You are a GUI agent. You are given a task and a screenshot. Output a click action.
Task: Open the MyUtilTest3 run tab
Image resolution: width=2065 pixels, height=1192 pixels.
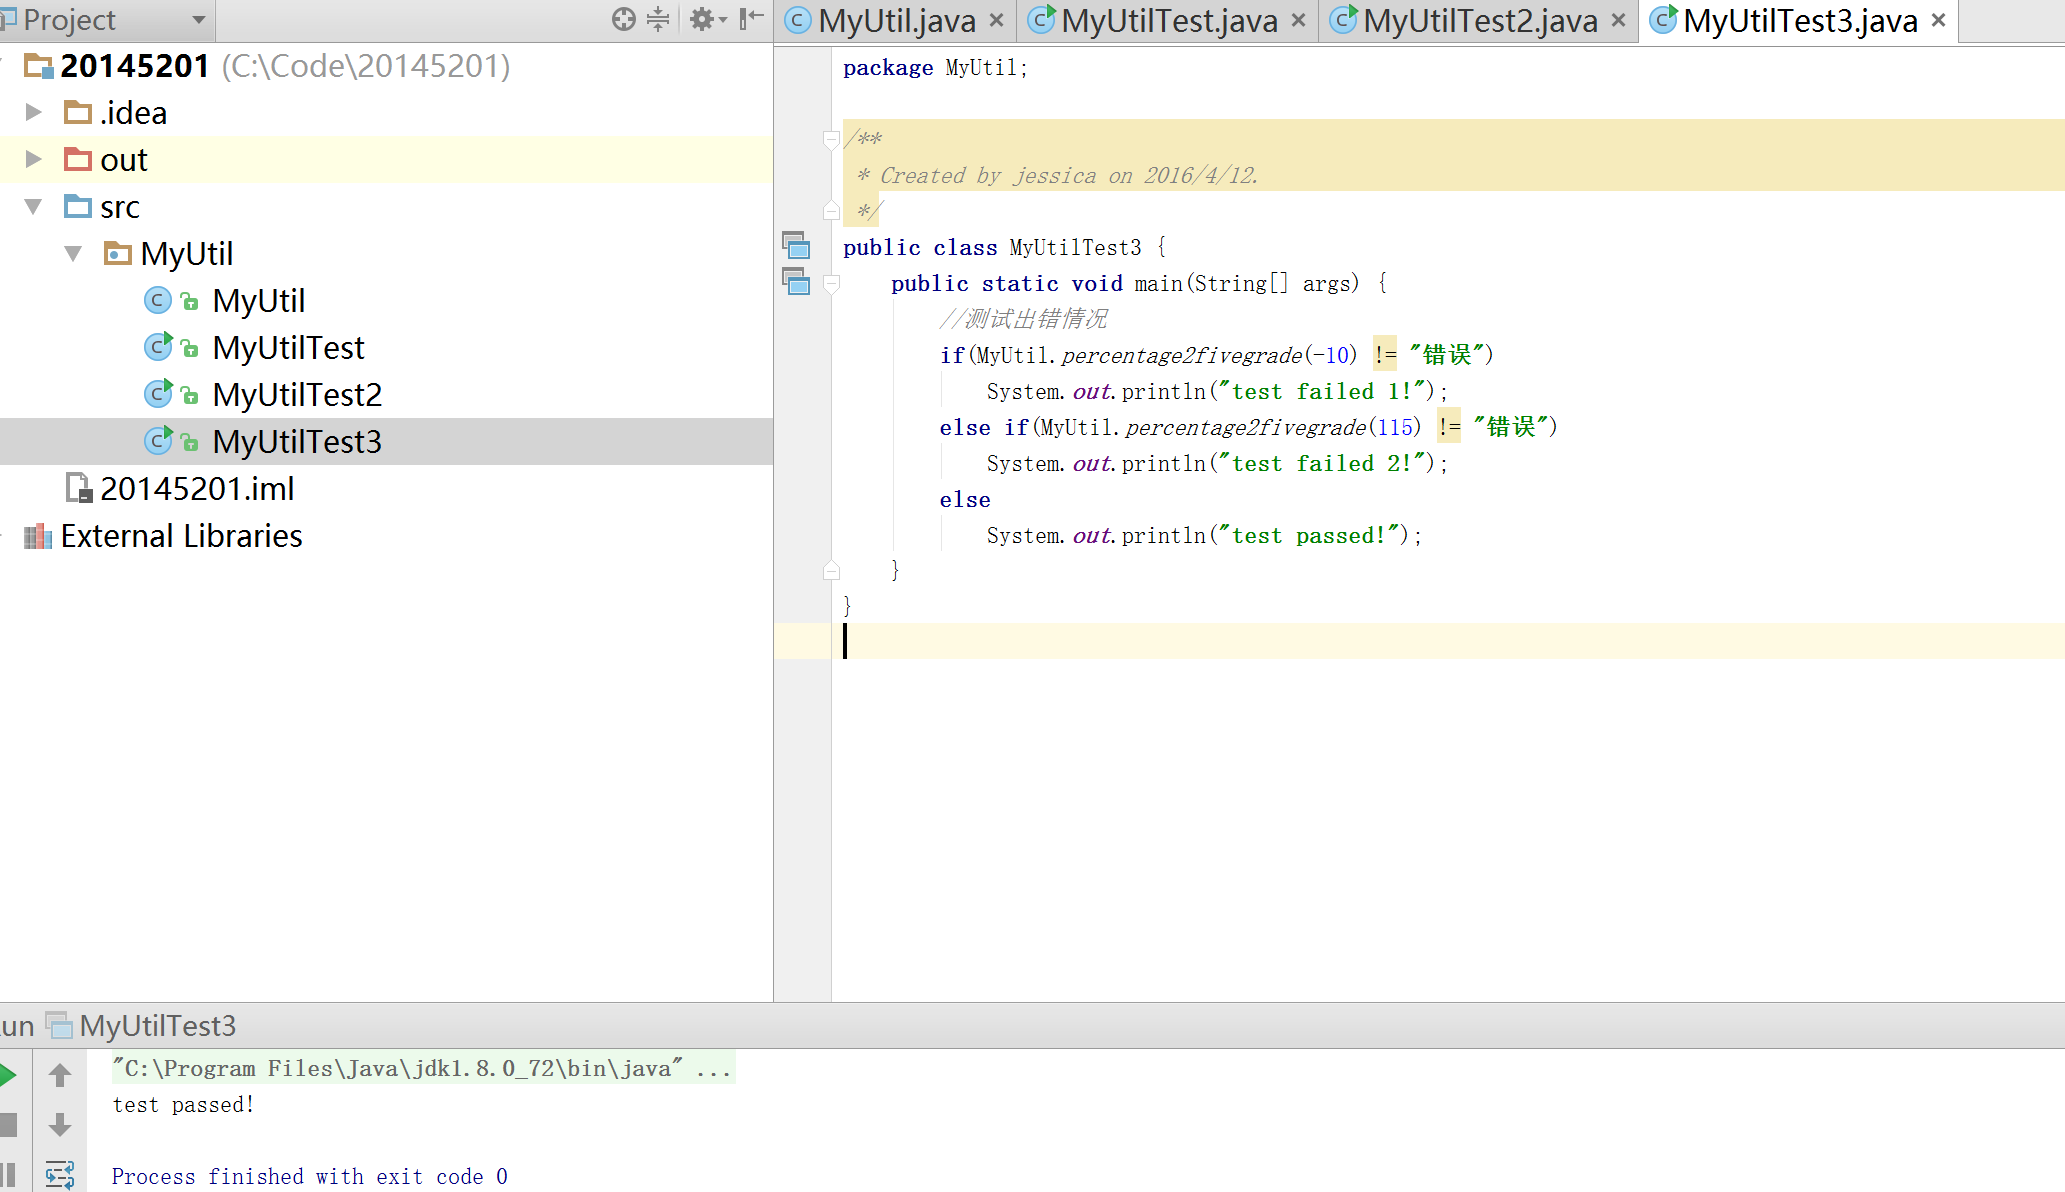tap(142, 1026)
